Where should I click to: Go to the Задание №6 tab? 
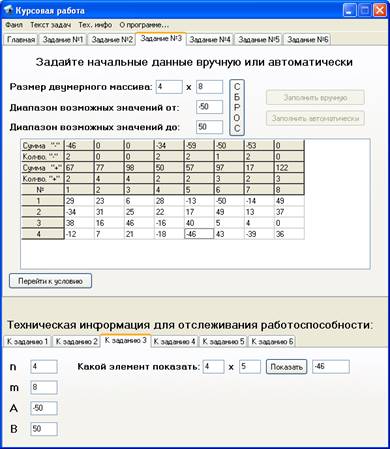click(308, 39)
